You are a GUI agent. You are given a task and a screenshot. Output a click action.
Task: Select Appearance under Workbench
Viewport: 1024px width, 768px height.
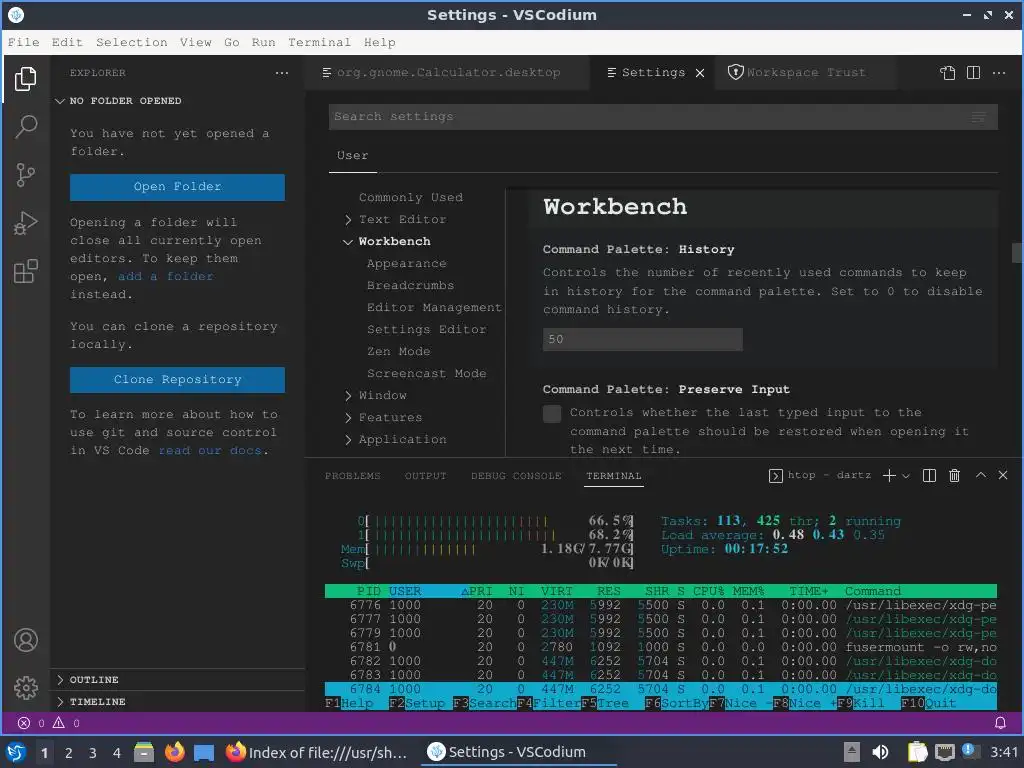click(x=406, y=264)
